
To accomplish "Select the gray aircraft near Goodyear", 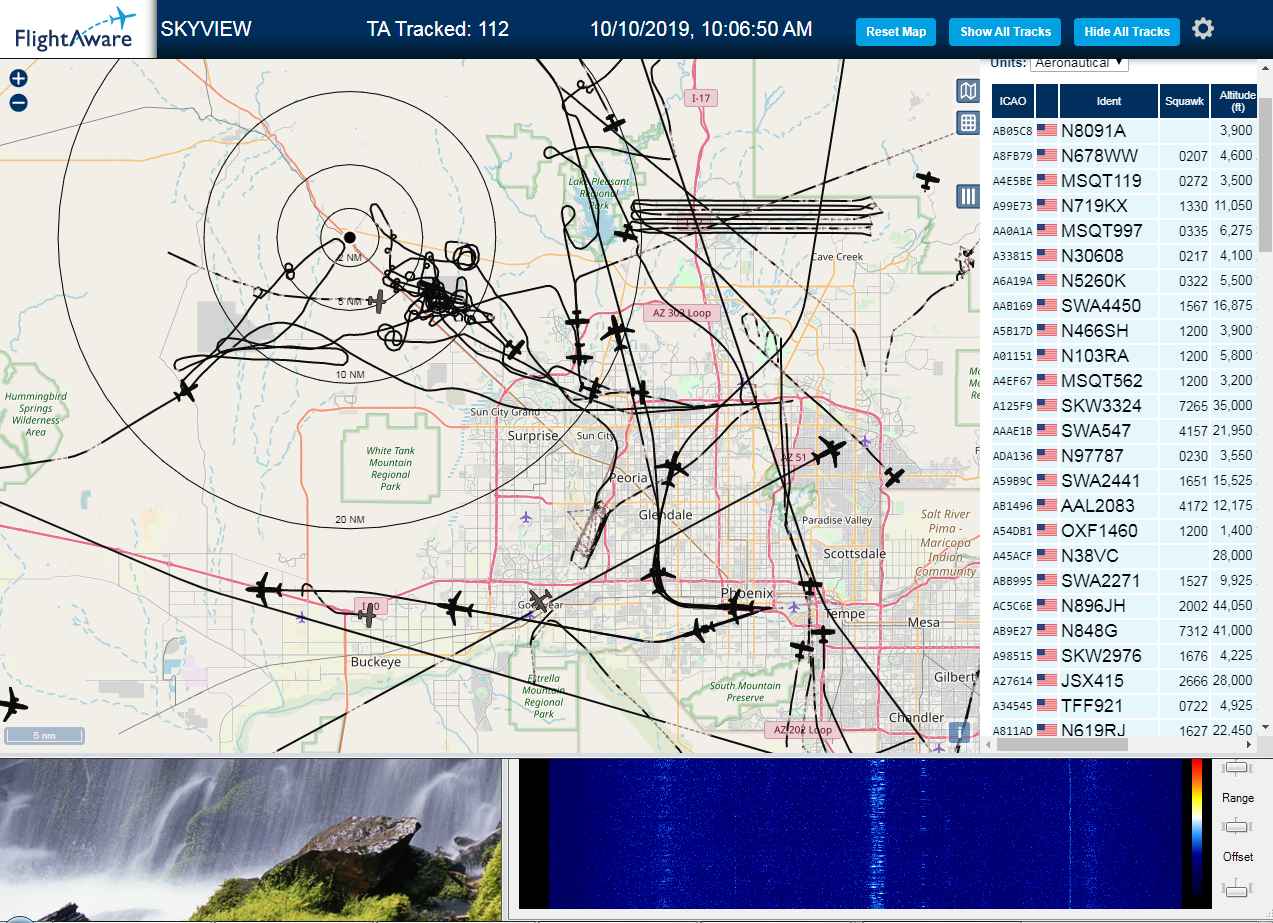I will (x=541, y=600).
